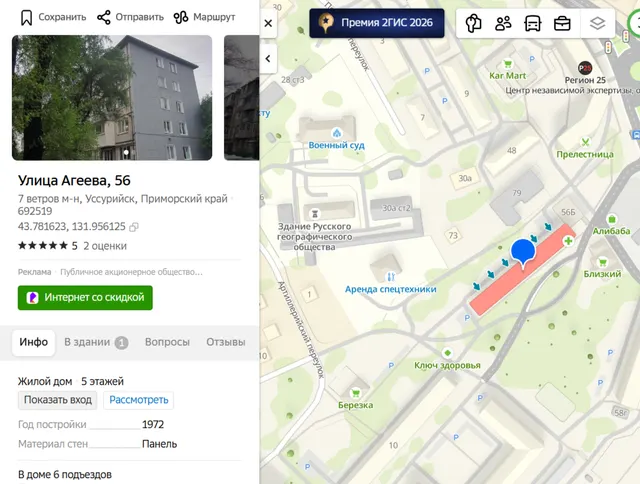Click the Рассмотреть link button

coord(139,400)
